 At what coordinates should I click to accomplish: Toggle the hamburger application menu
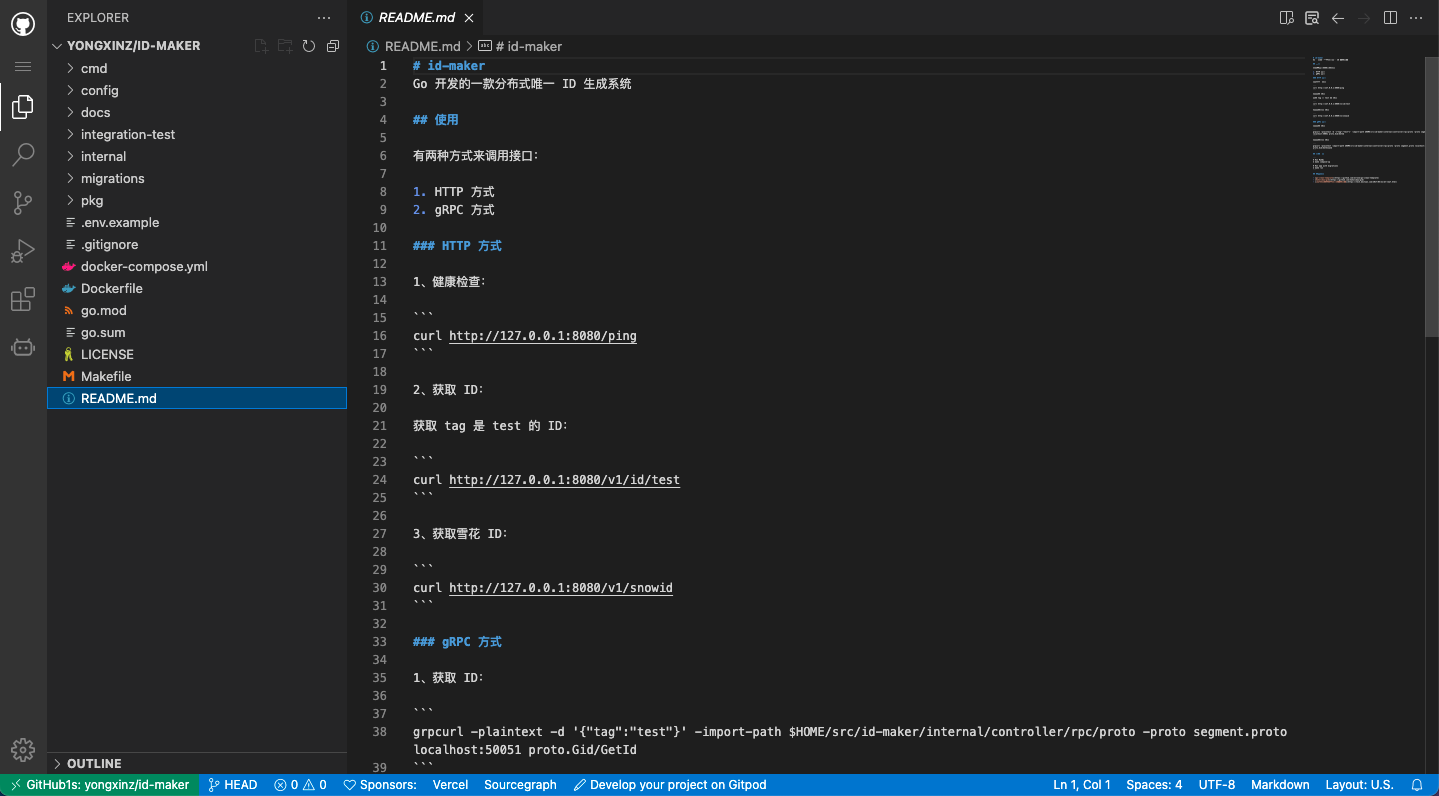click(23, 66)
